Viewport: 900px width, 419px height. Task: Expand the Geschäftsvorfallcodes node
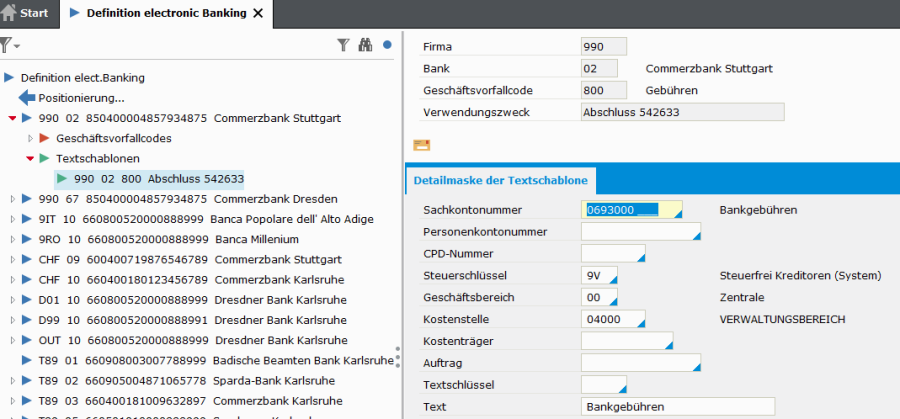click(x=29, y=138)
